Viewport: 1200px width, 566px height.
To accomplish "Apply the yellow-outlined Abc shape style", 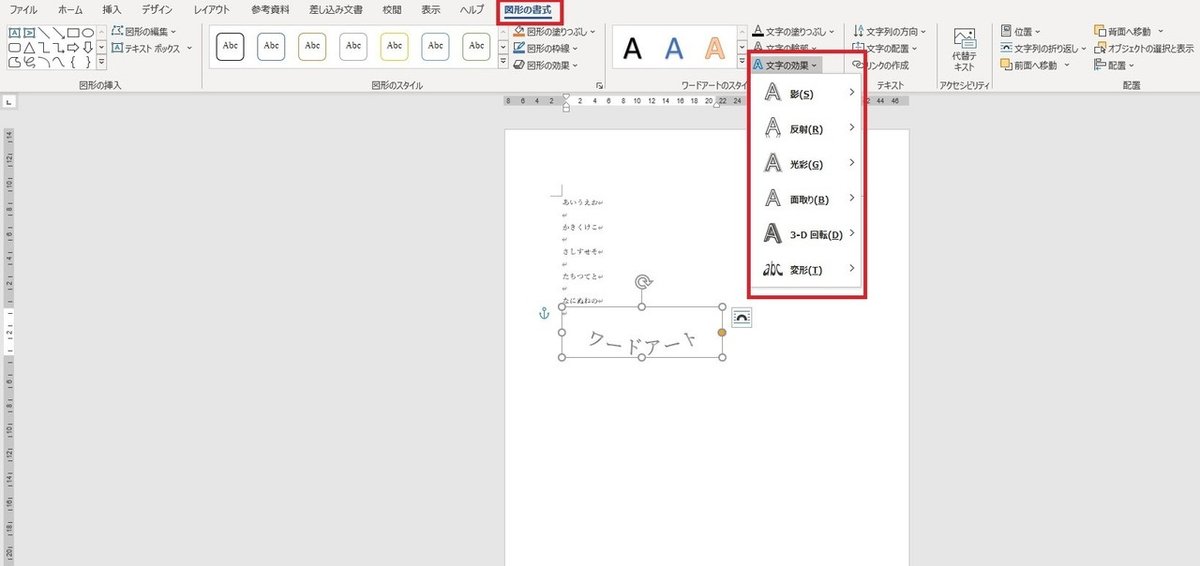I will click(394, 47).
